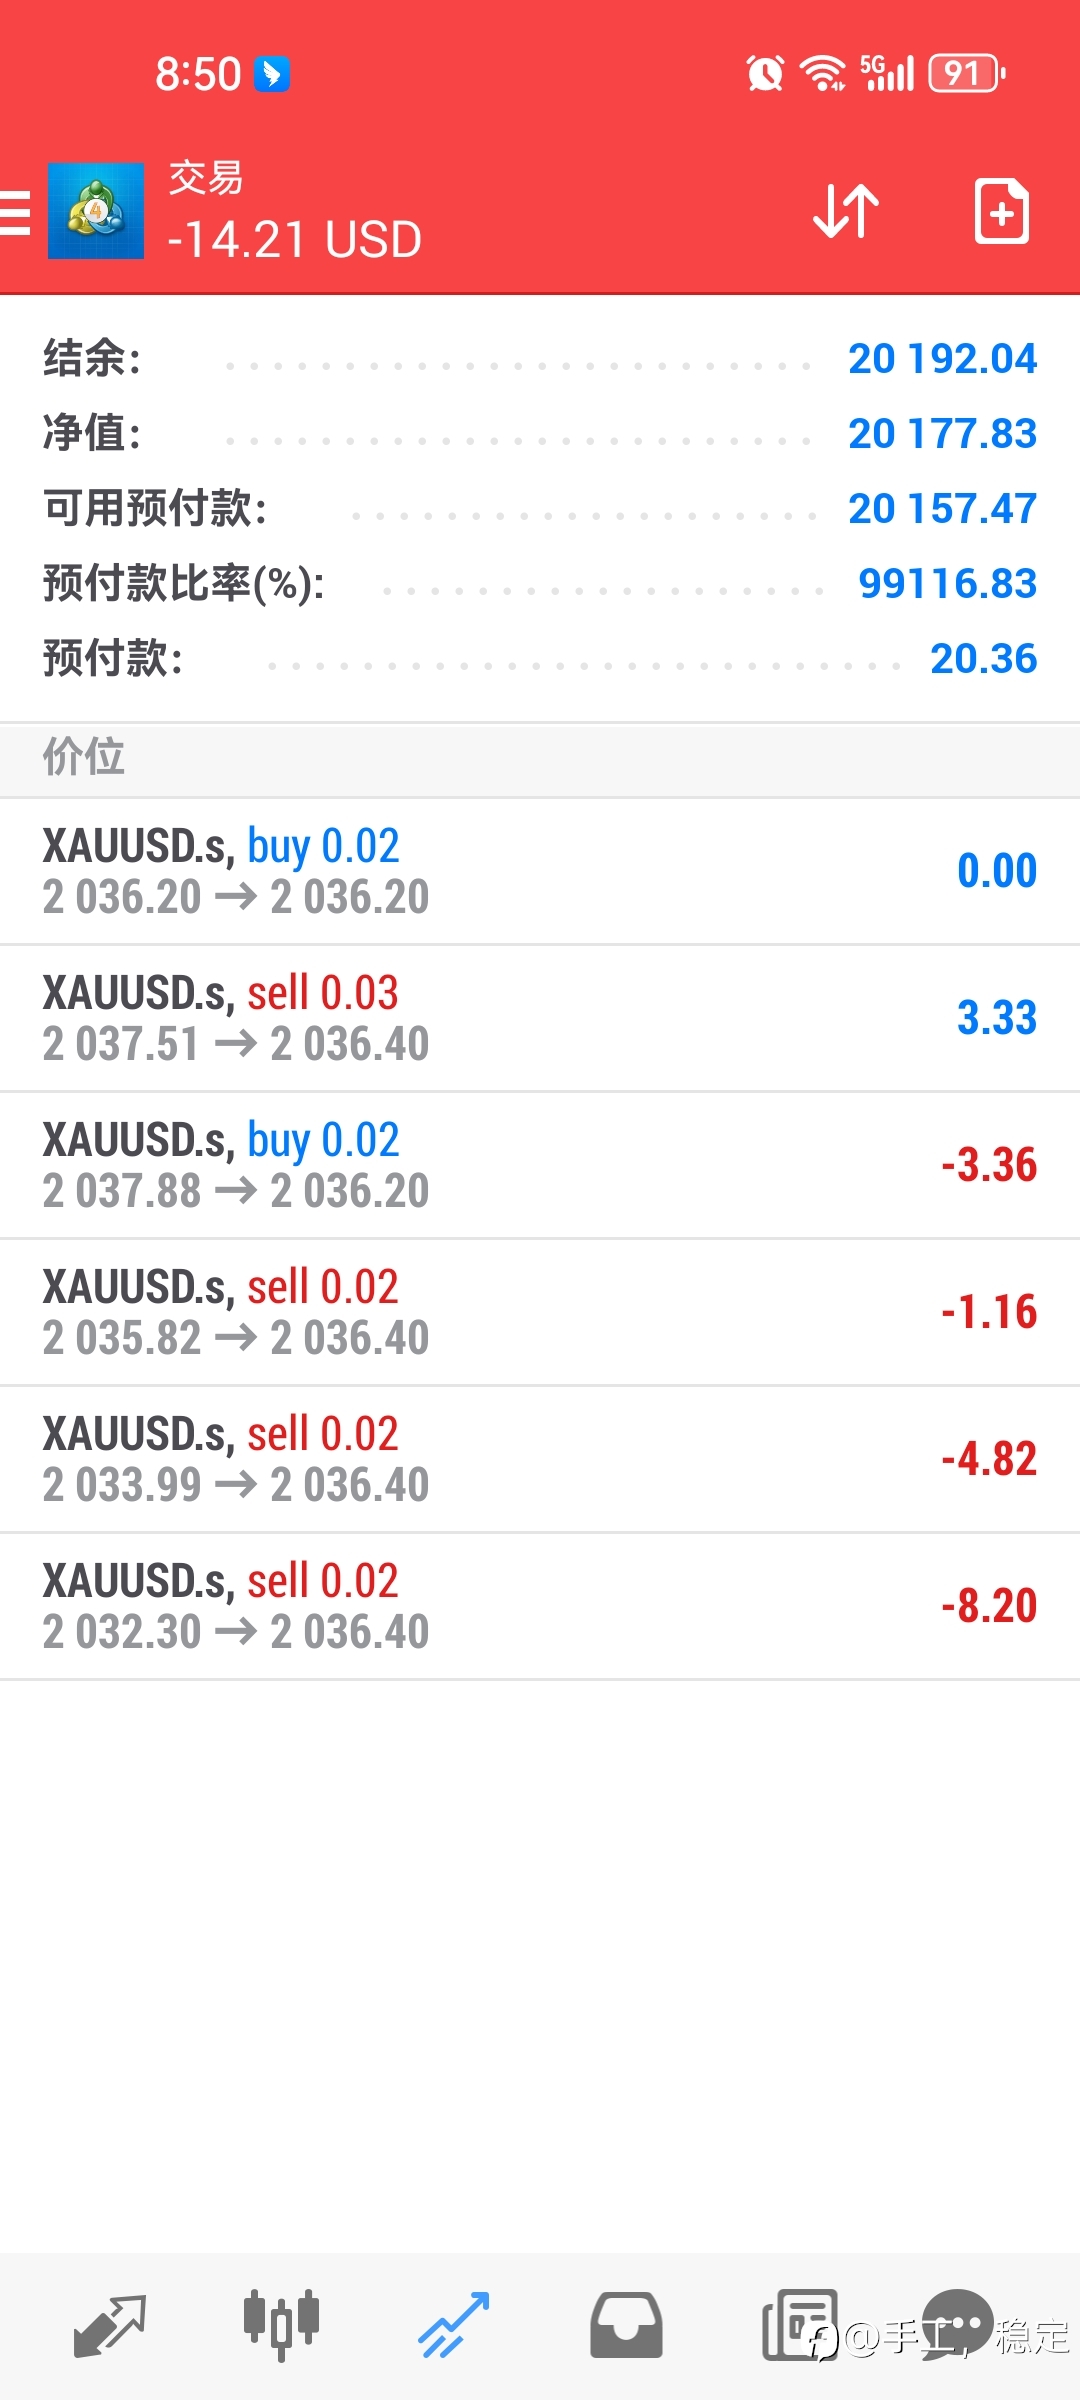Select the sell 0.02 position losing -4.82
Image resolution: width=1080 pixels, height=2400 pixels.
[x=540, y=1459]
